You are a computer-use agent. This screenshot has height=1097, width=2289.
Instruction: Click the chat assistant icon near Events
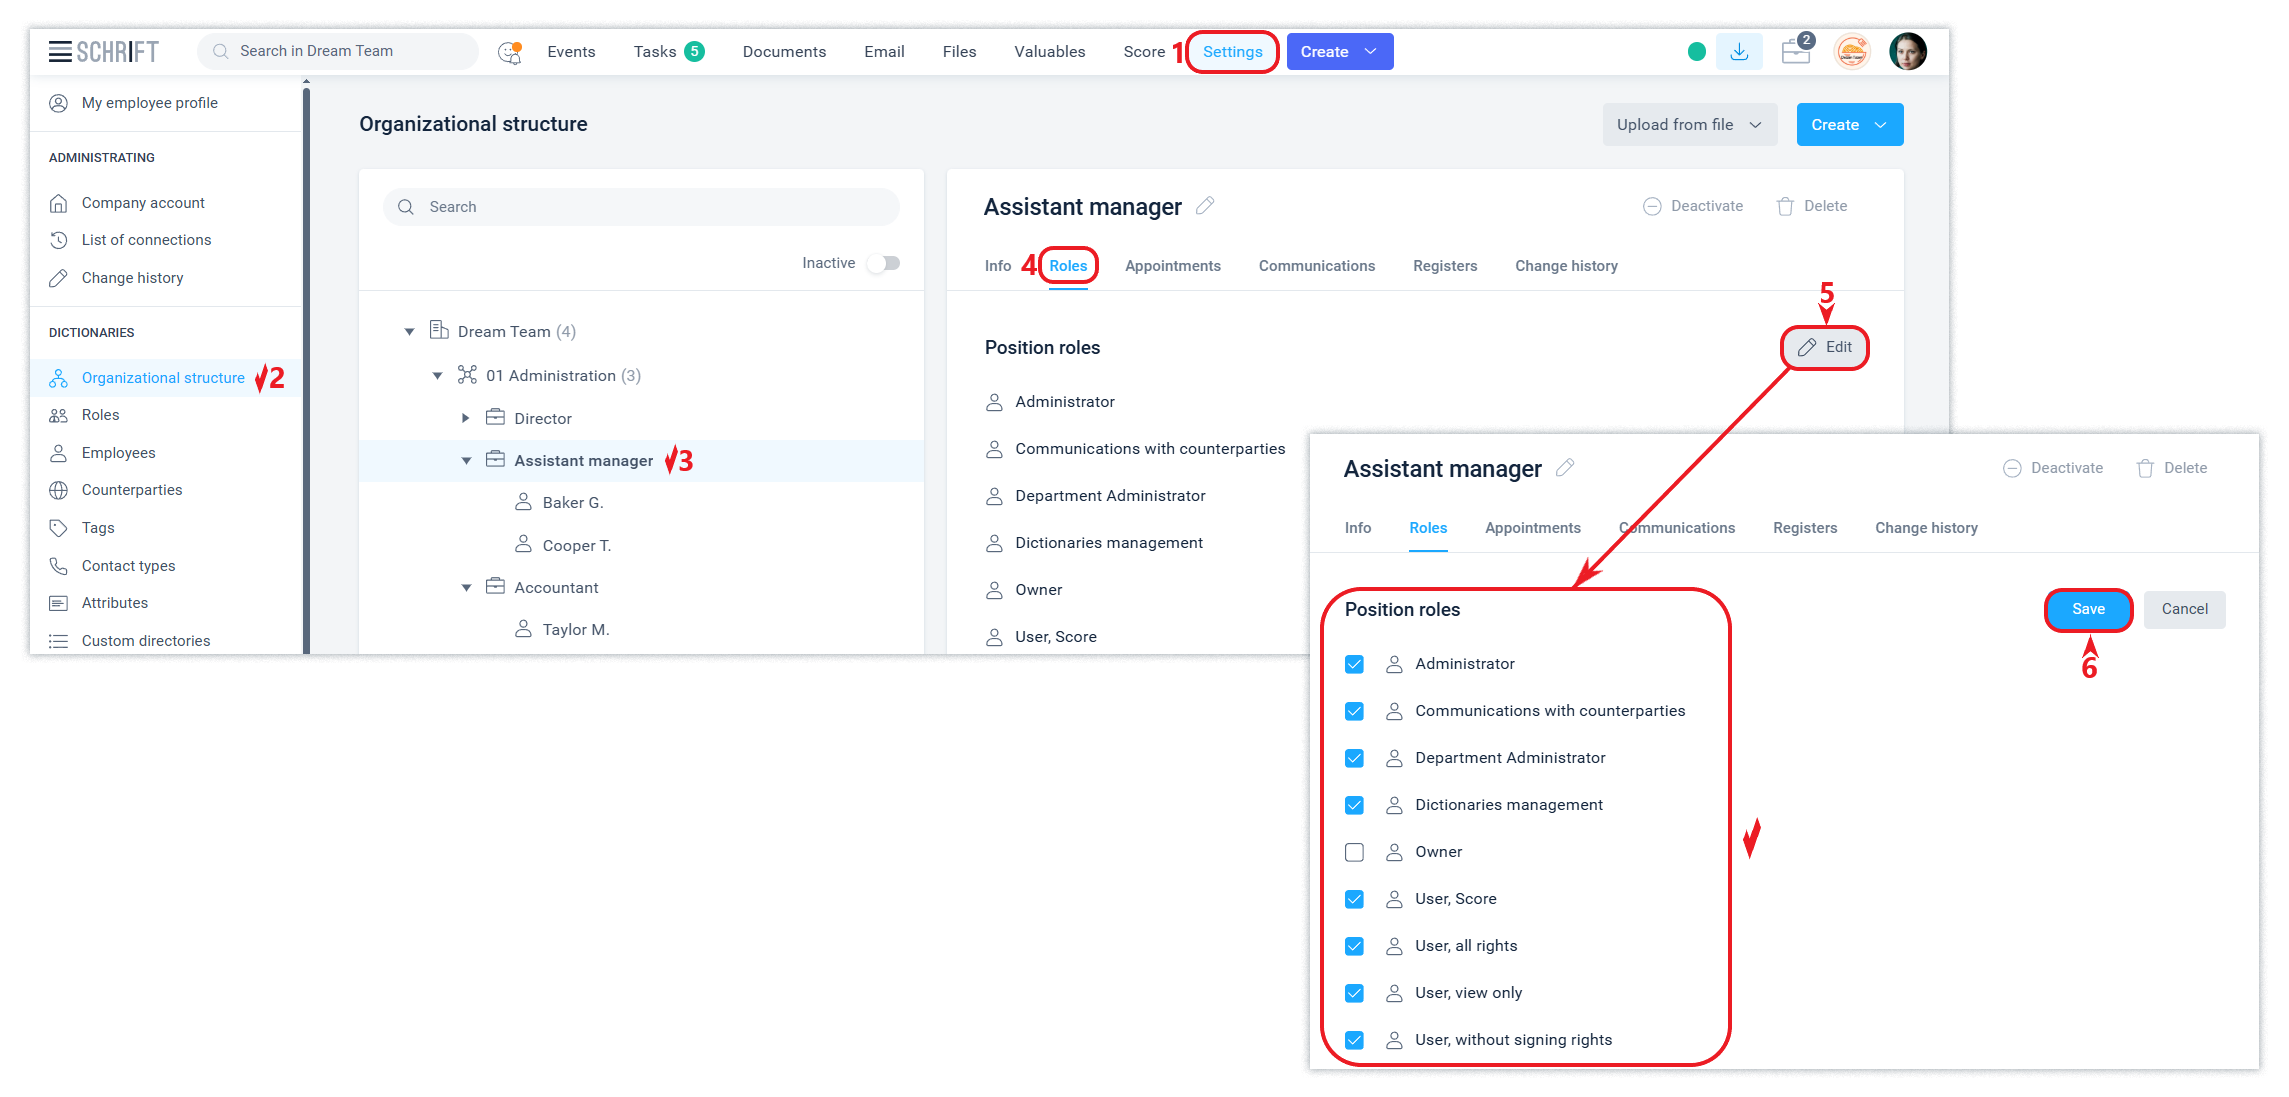510,52
